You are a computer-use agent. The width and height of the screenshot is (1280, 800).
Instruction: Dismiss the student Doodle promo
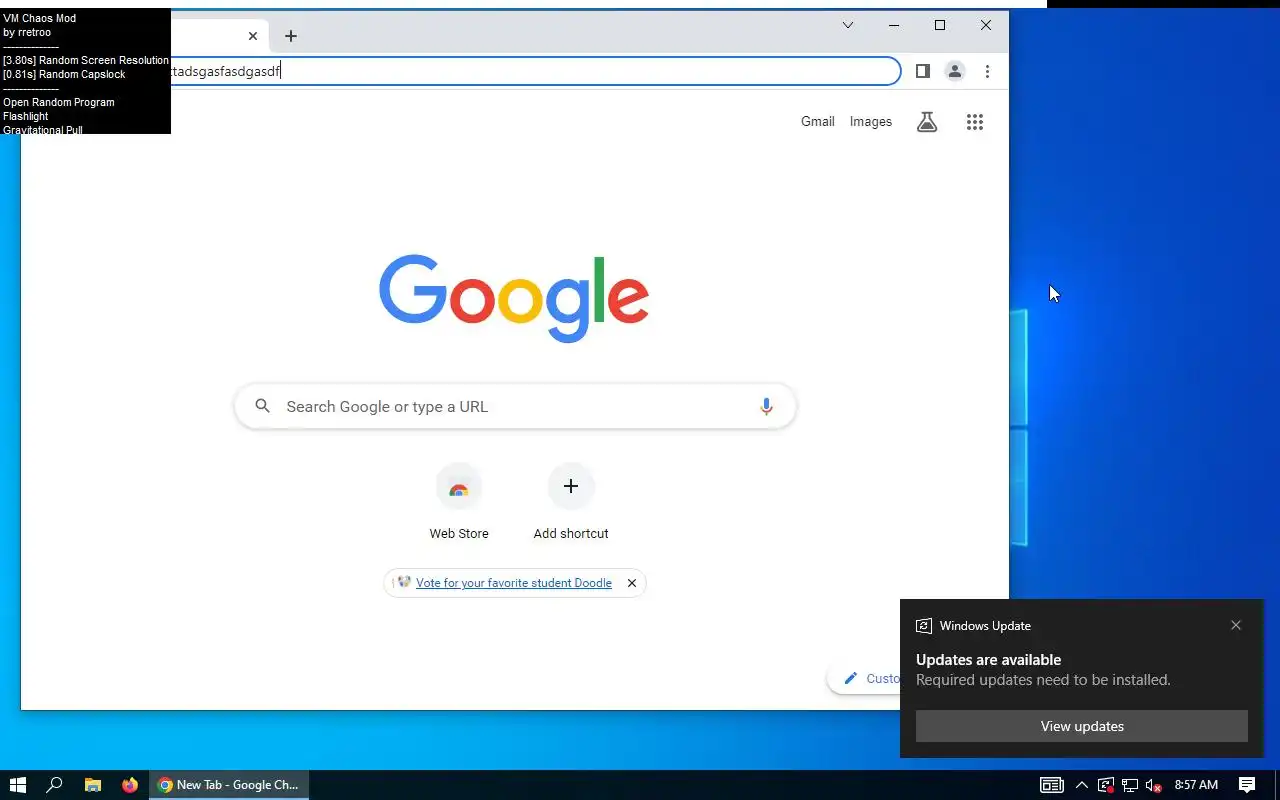tap(632, 583)
